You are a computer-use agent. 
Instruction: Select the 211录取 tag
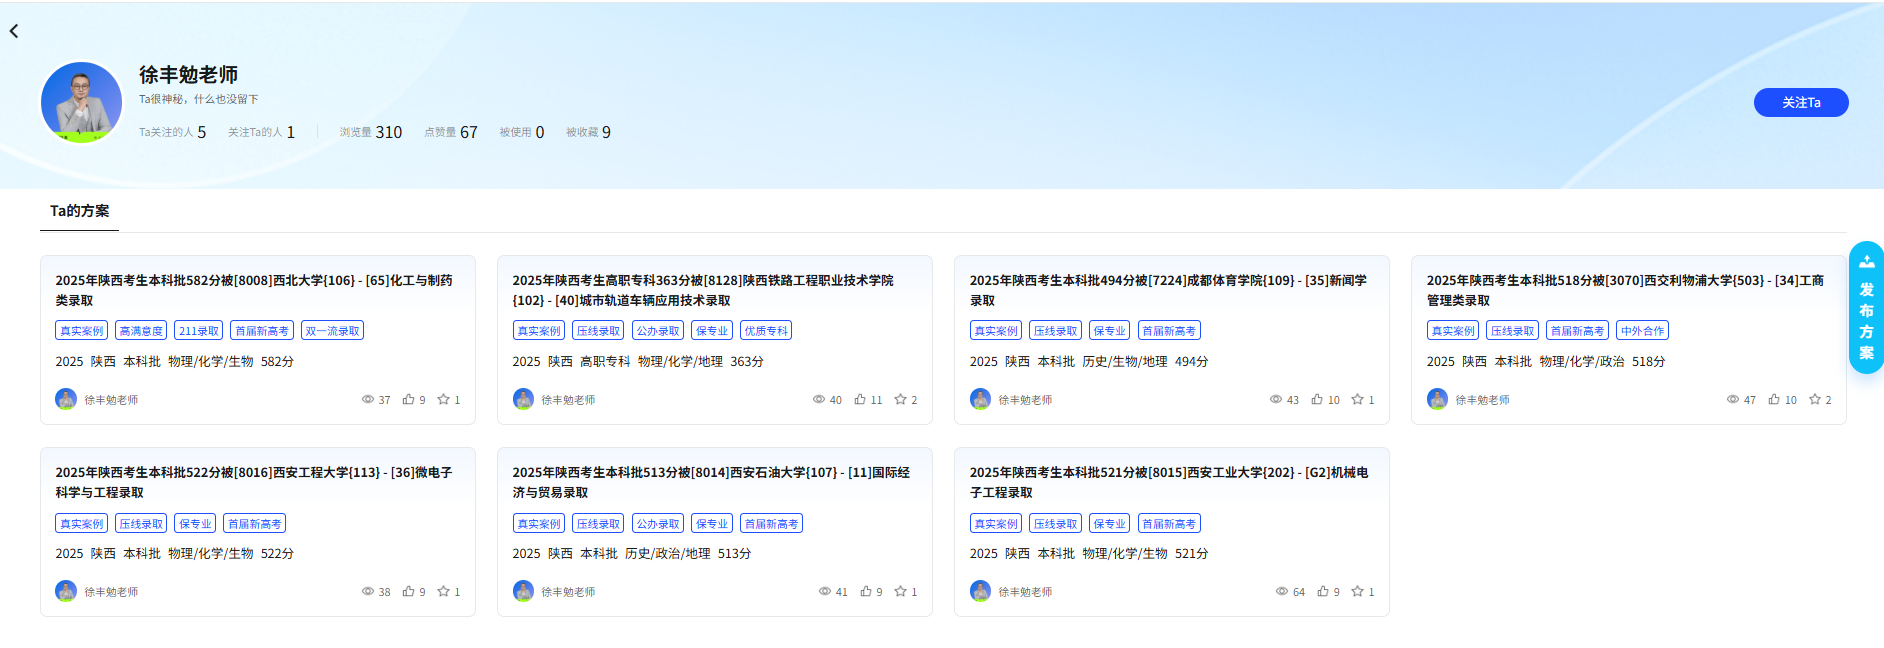tap(199, 331)
